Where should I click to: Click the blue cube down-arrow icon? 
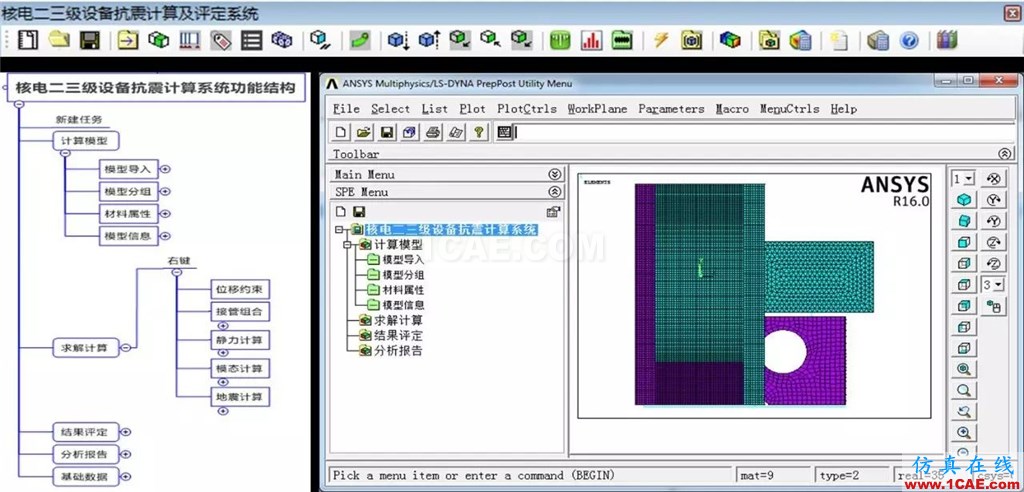[398, 41]
